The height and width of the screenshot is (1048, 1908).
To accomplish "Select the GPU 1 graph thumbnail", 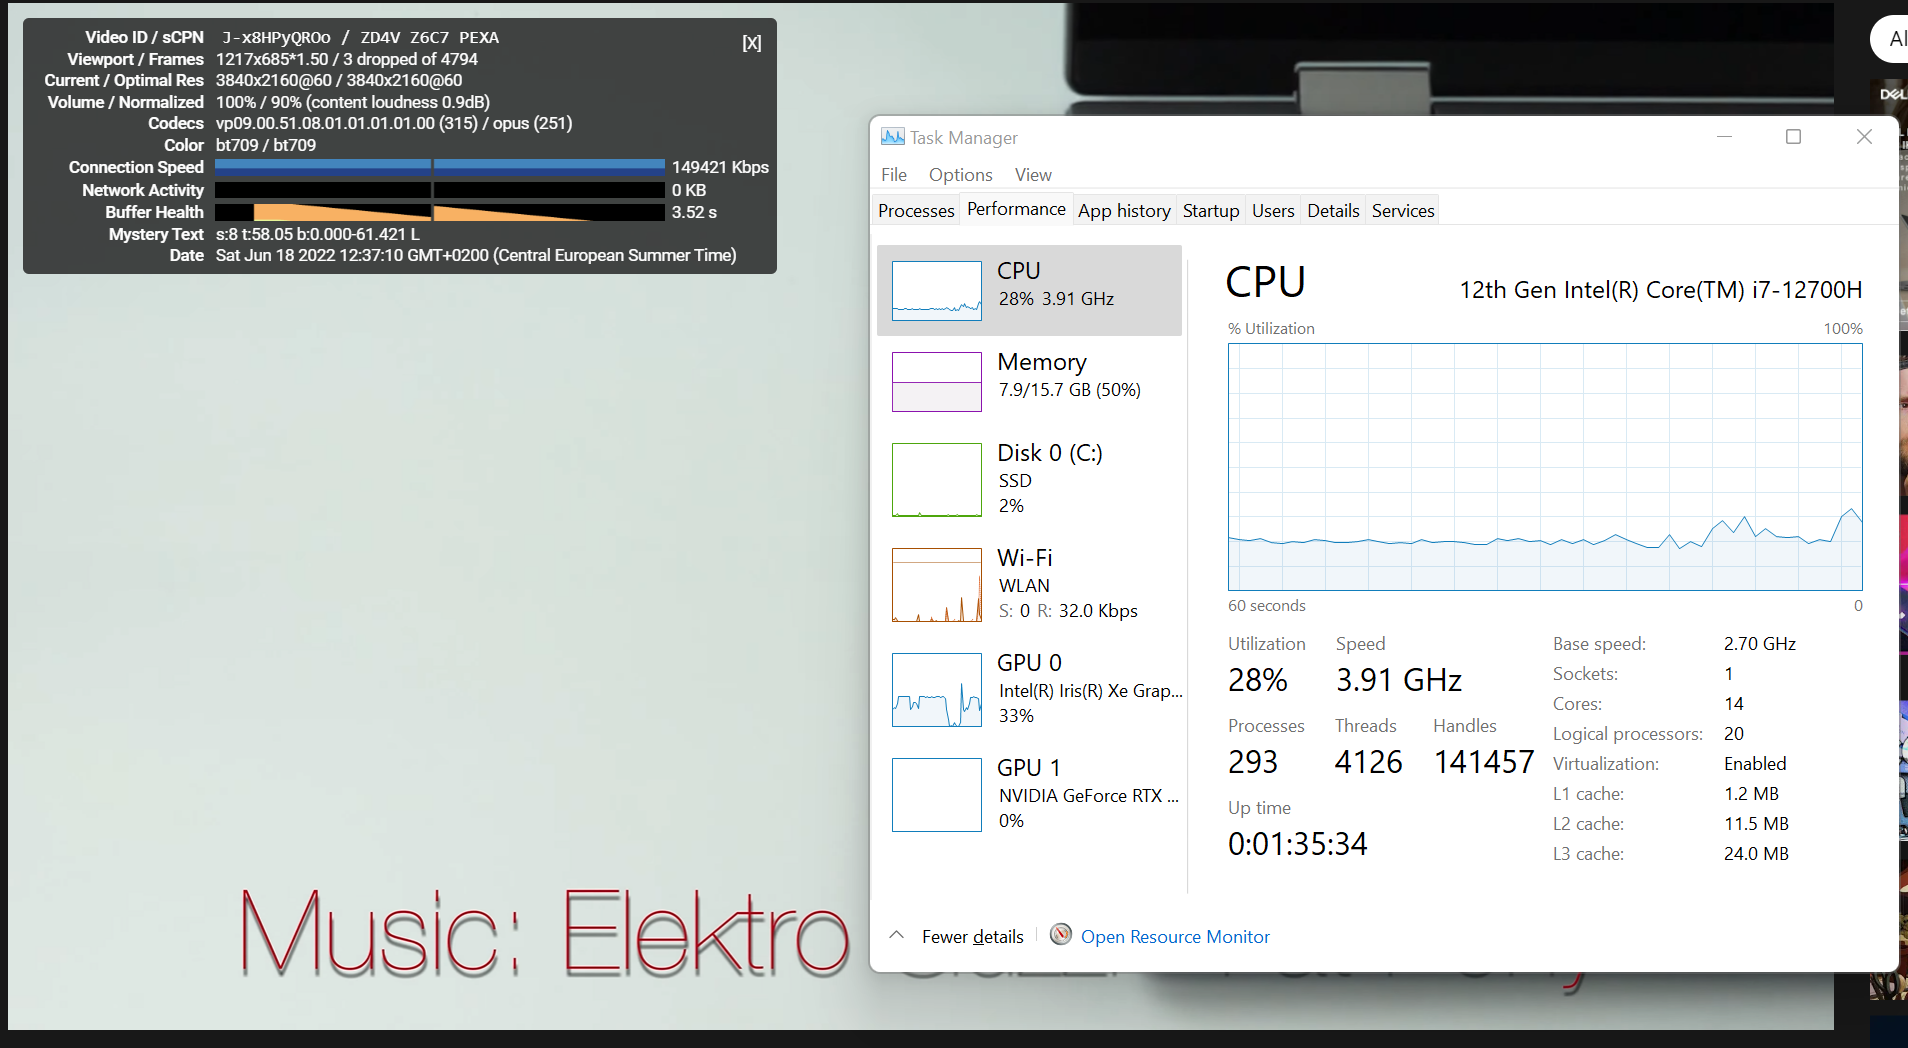I will pos(937,795).
